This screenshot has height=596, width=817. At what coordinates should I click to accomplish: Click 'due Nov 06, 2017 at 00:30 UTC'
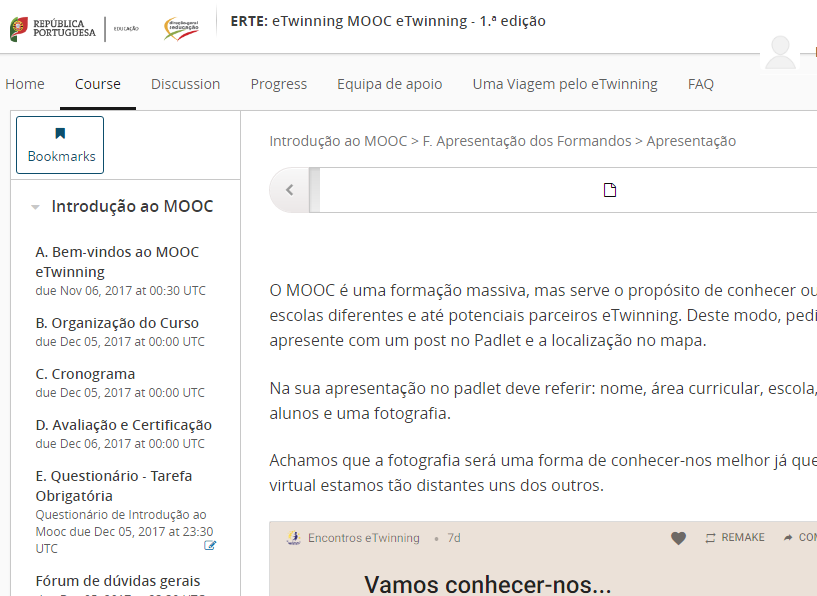pos(120,291)
